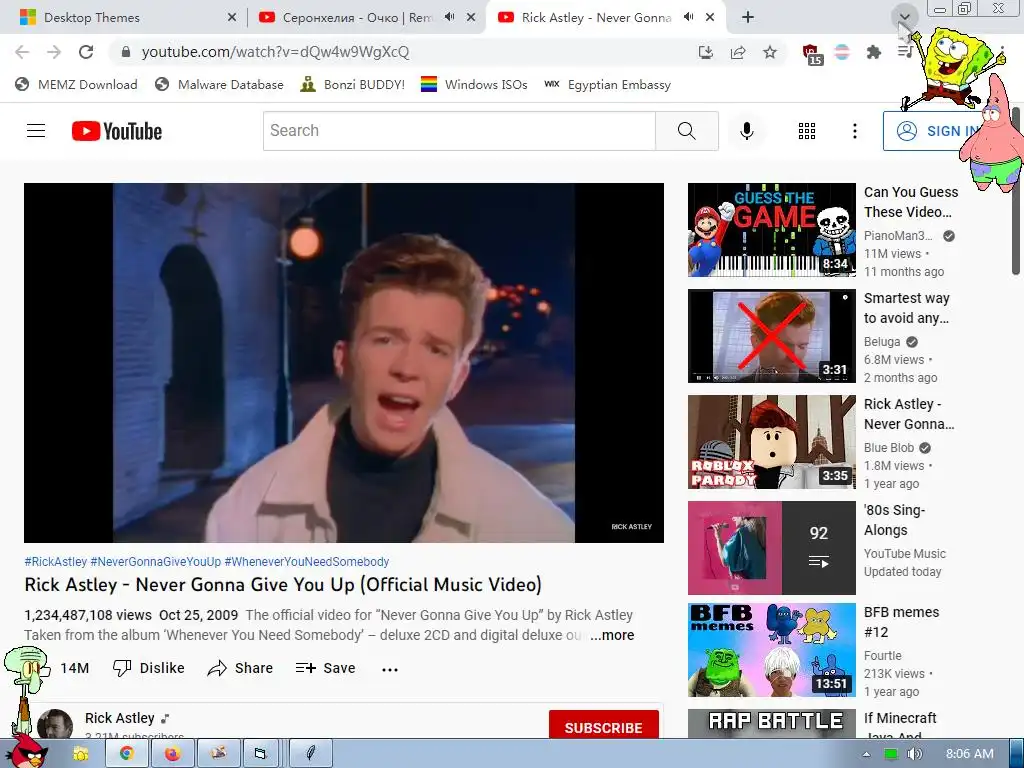
Task: Open the YouTube hamburger guide menu
Action: tap(36, 131)
